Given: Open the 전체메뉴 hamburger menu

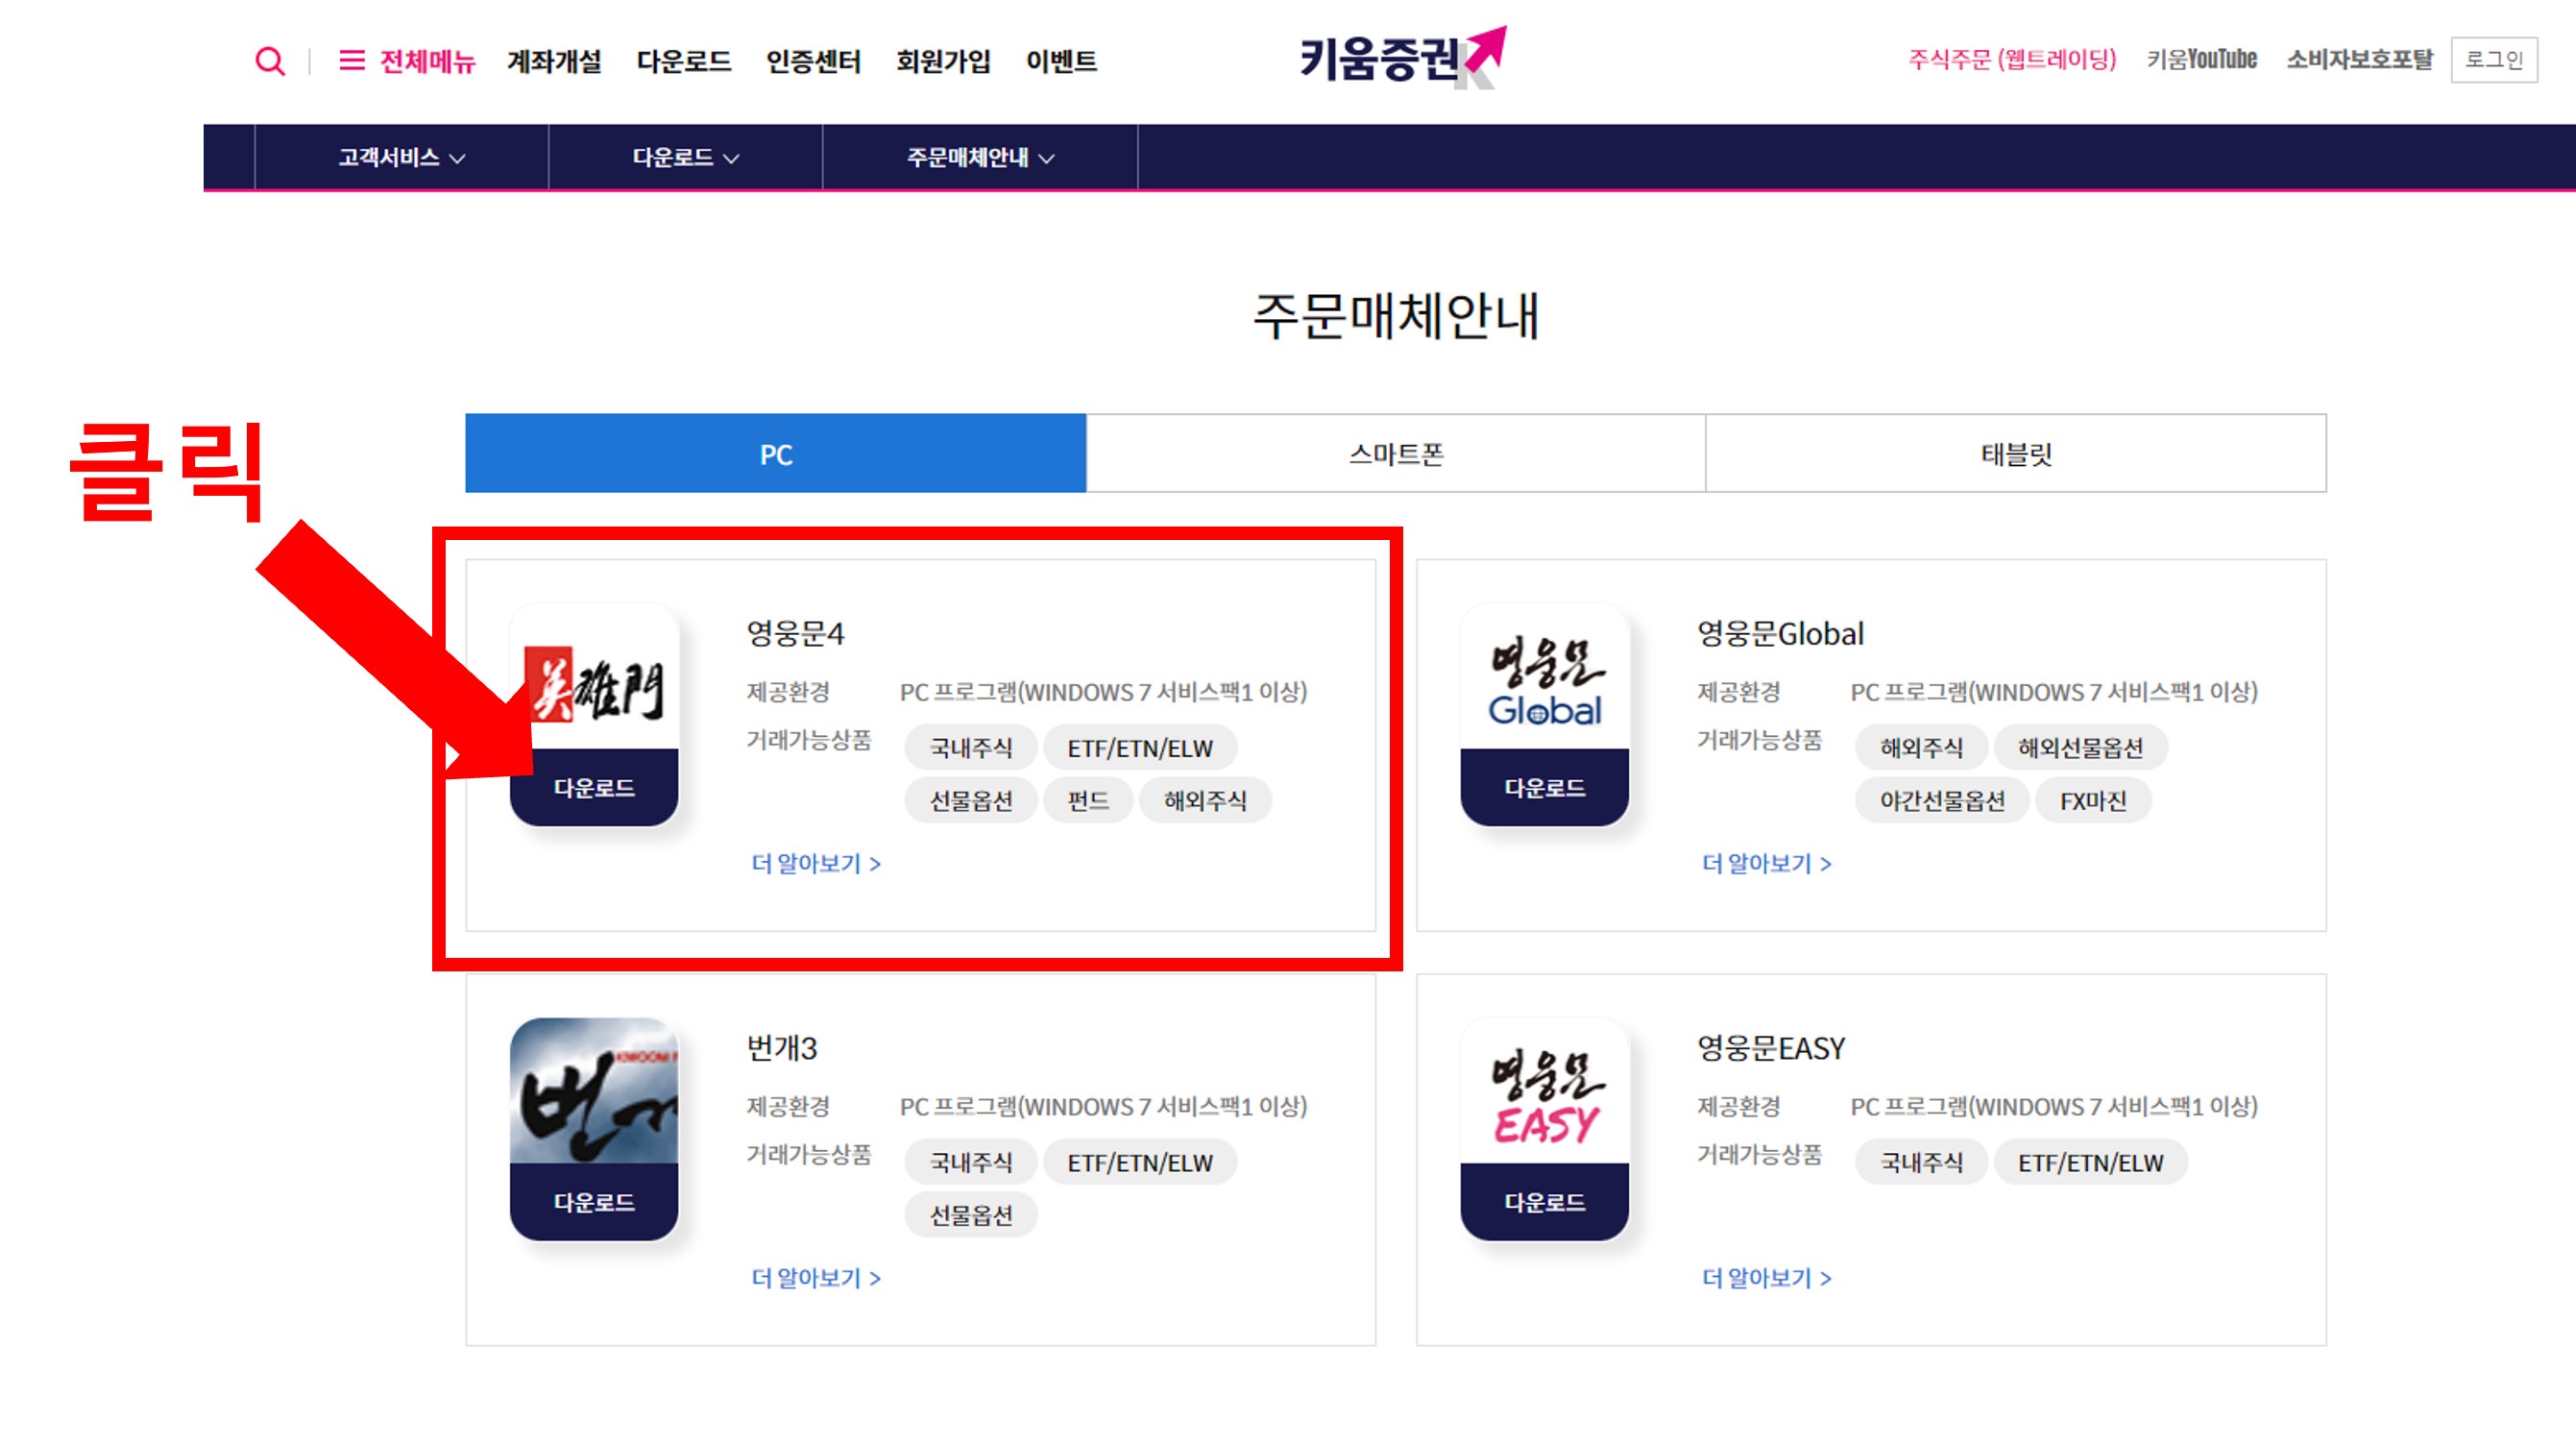Looking at the screenshot, I should point(407,61).
